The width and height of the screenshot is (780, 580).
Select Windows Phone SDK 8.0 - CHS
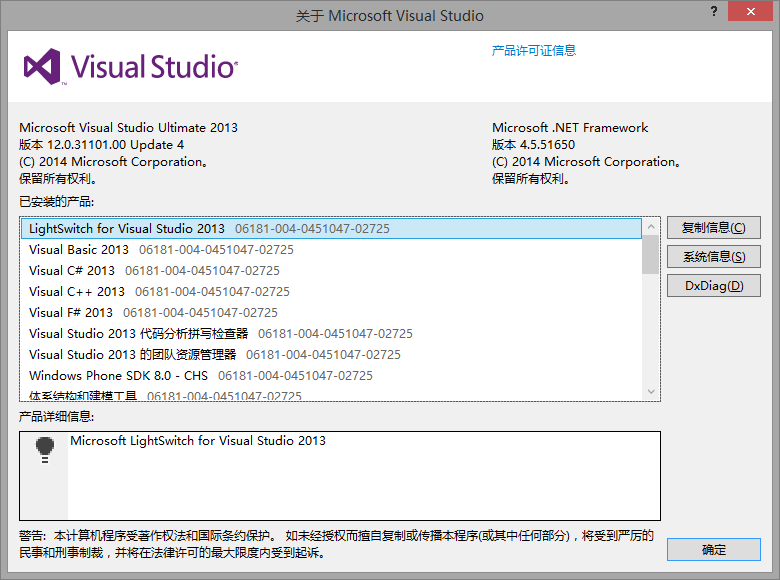click(118, 376)
